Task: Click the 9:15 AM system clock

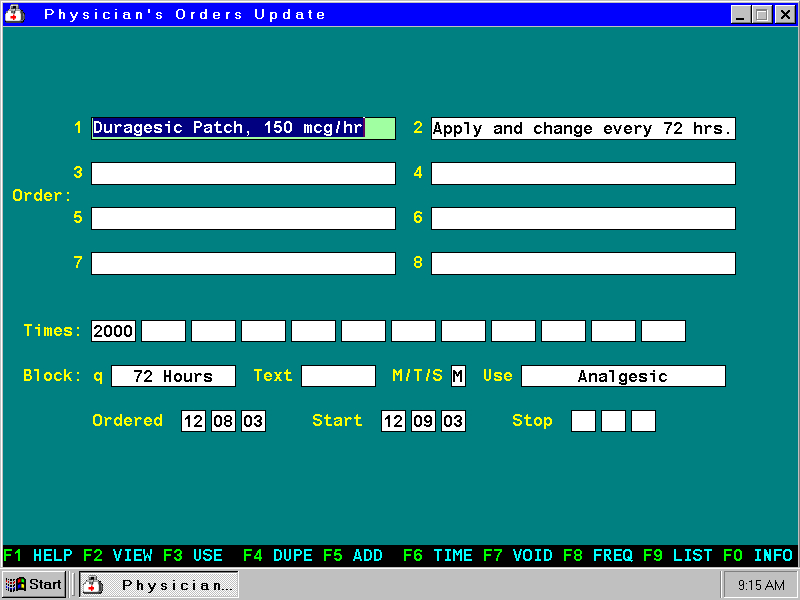Action: 761,585
